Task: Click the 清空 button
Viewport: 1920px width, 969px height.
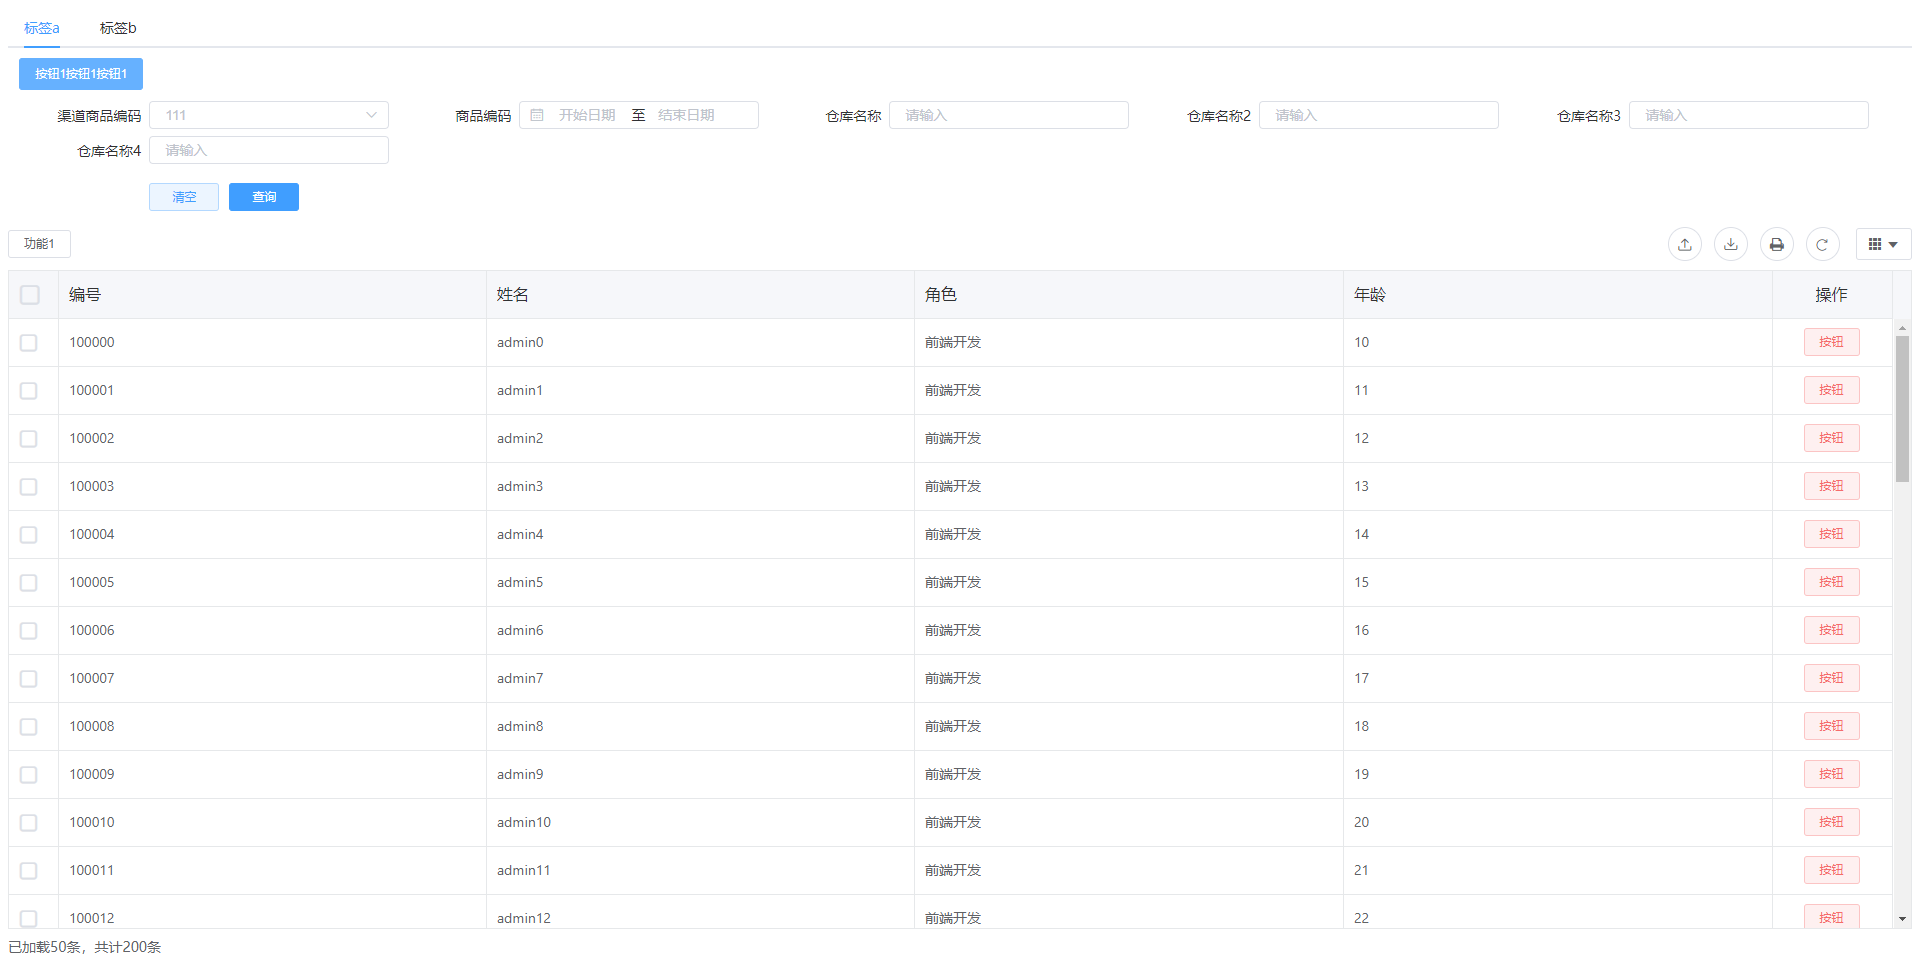Action: click(x=184, y=197)
